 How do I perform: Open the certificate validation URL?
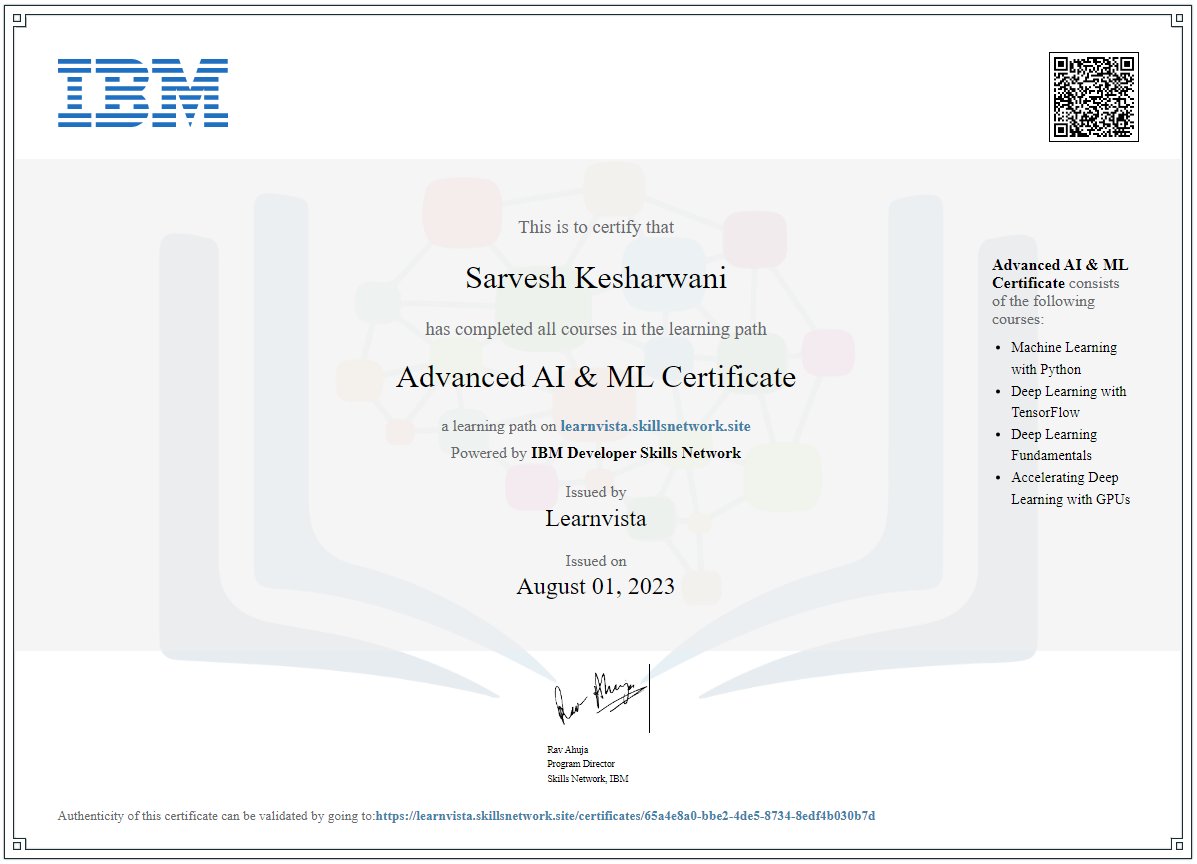(x=625, y=816)
